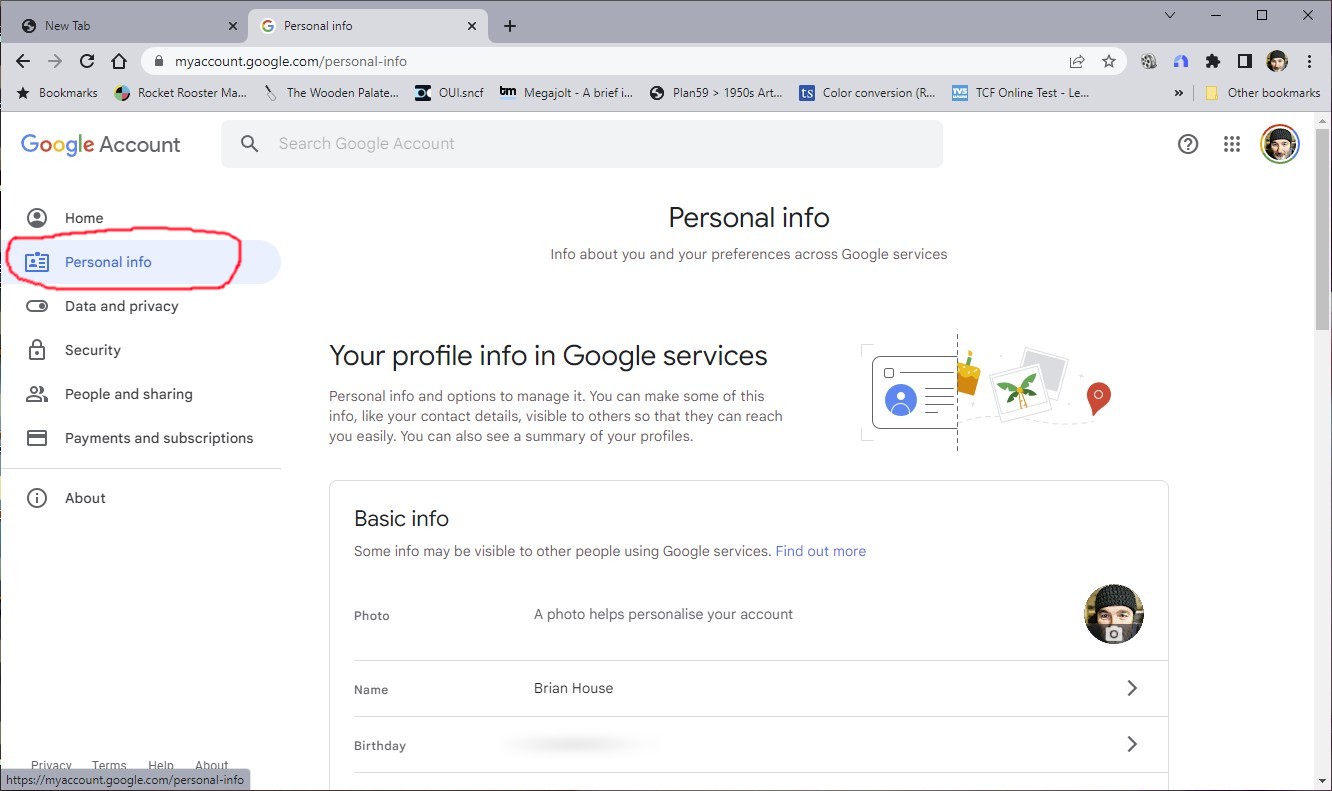The width and height of the screenshot is (1332, 791).
Task: Reload the current page
Action: pyautogui.click(x=87, y=61)
